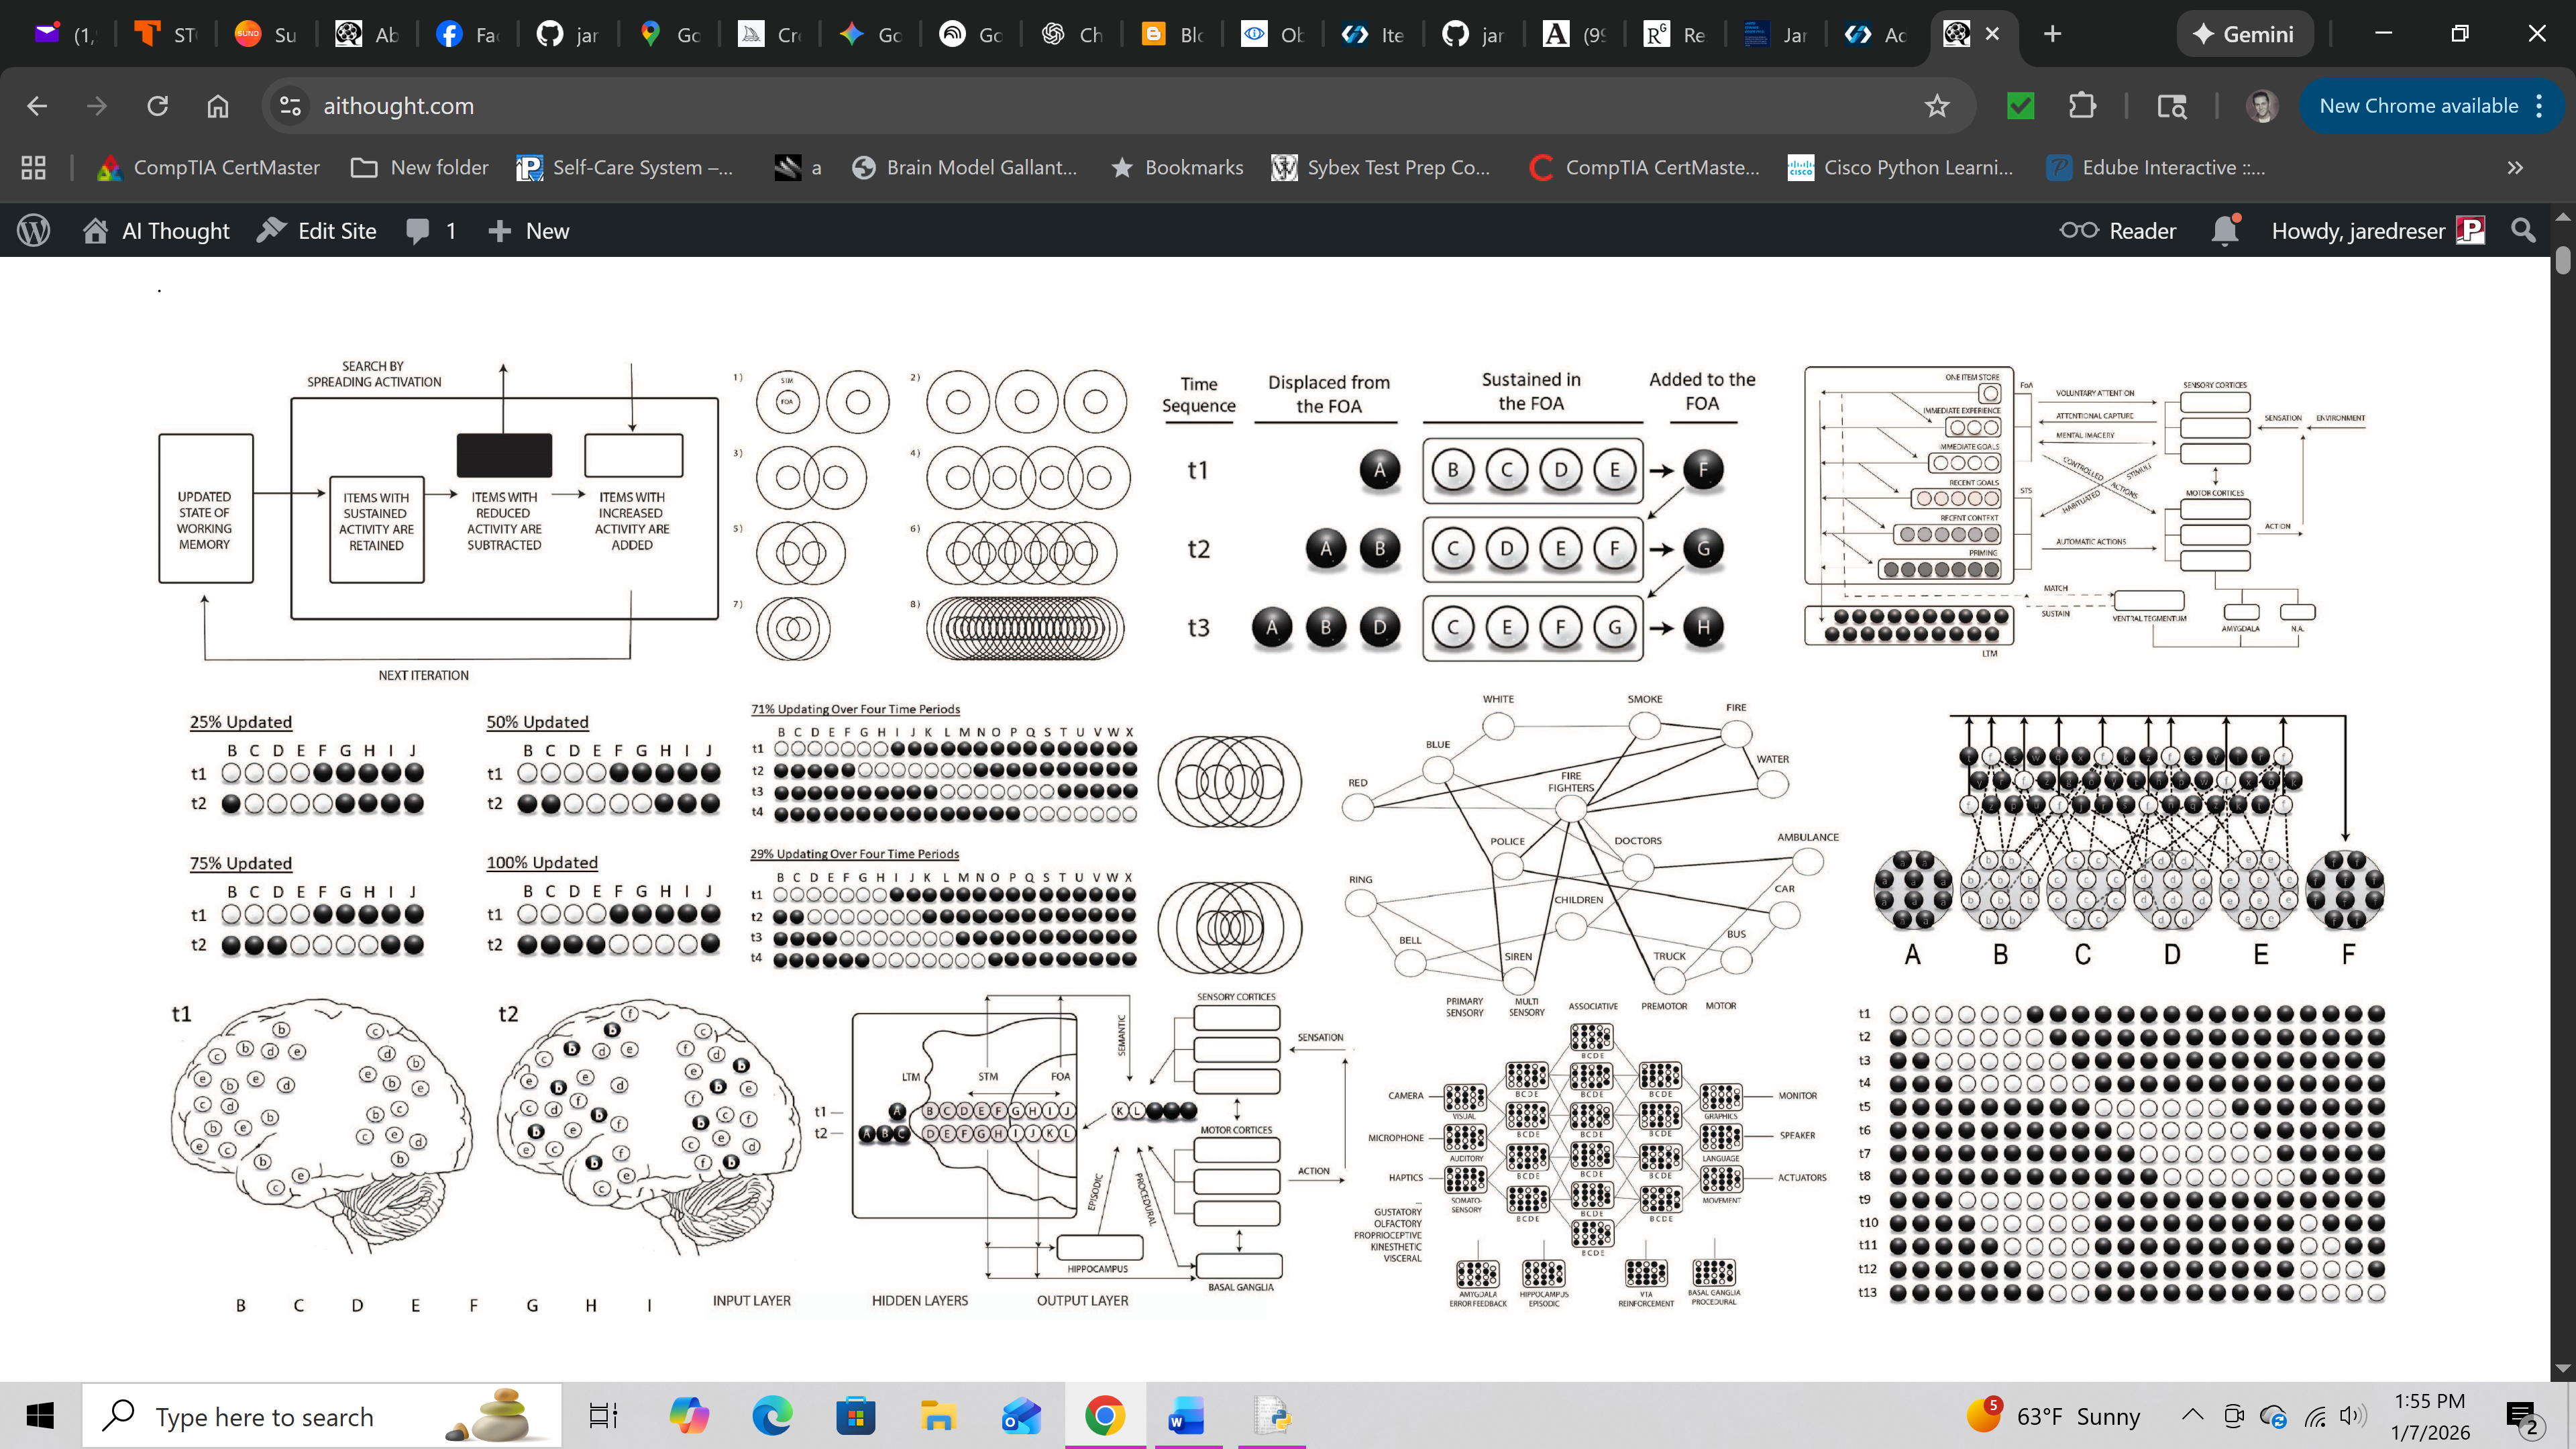Image resolution: width=2576 pixels, height=1449 pixels.
Task: Open the WordPress logo menu in admin bar
Action: point(34,231)
